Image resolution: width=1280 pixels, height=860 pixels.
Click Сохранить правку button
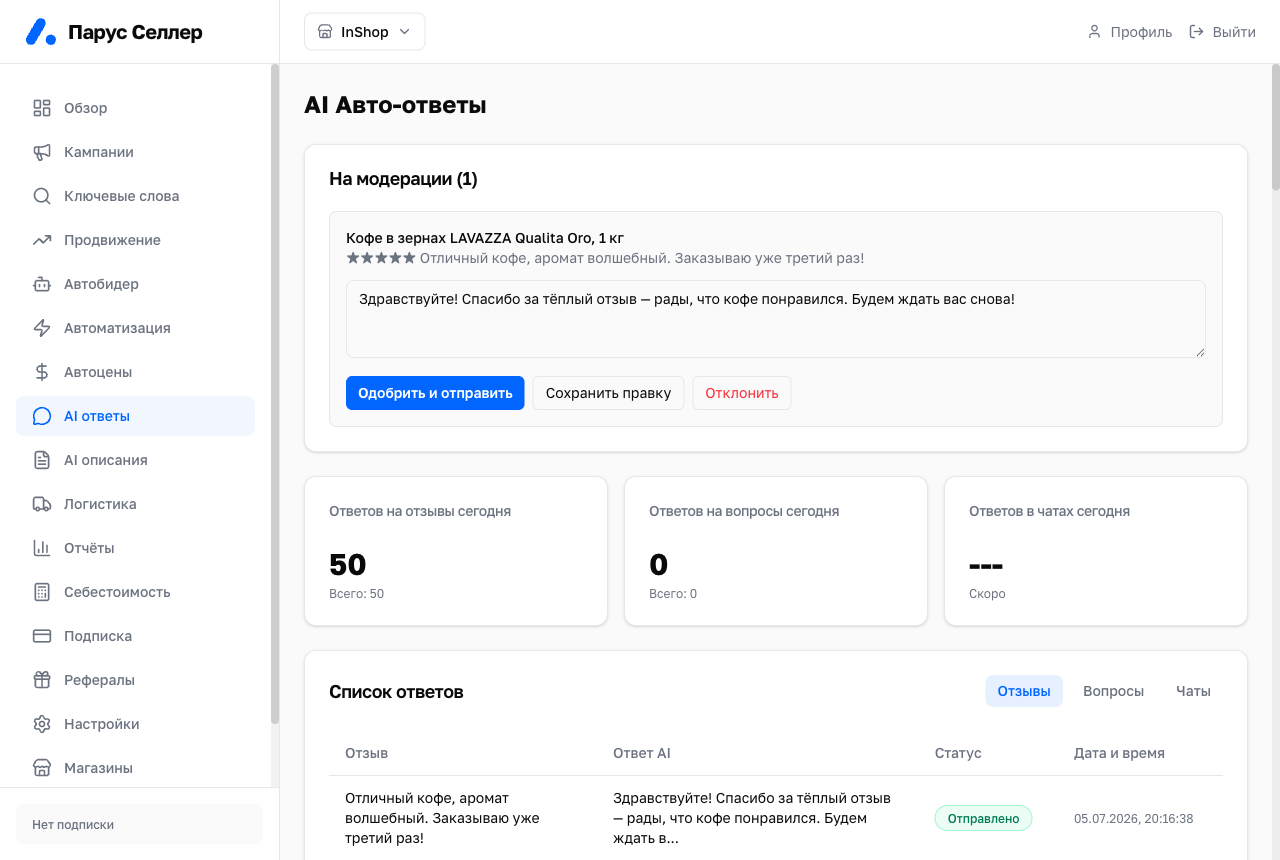click(x=608, y=393)
